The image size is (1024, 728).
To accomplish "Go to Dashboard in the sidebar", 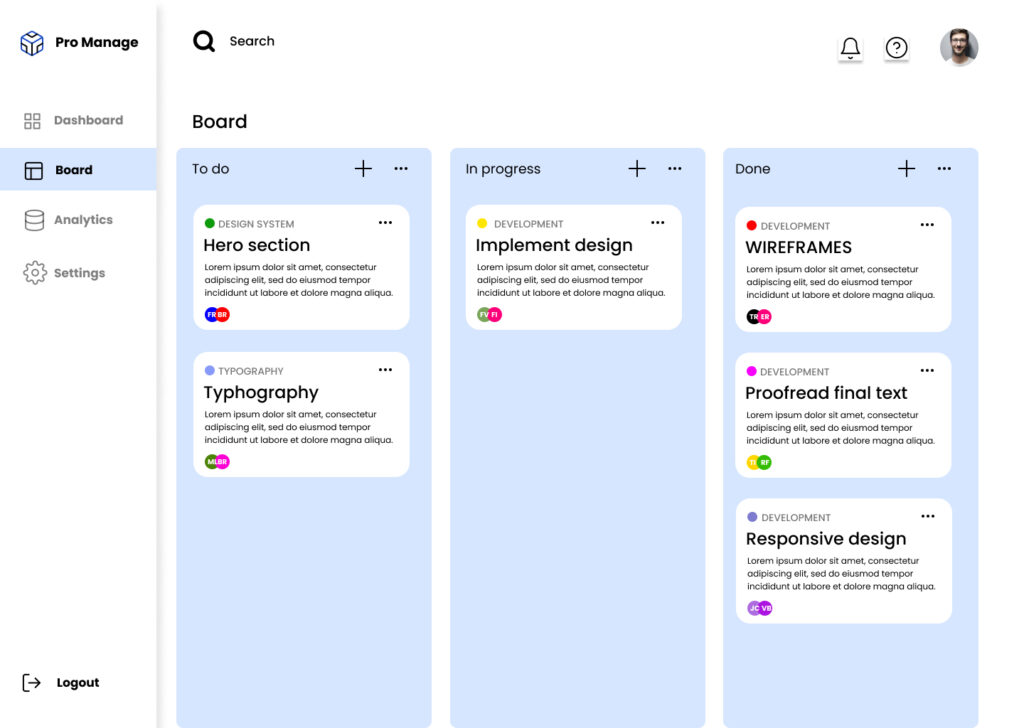I will point(88,120).
